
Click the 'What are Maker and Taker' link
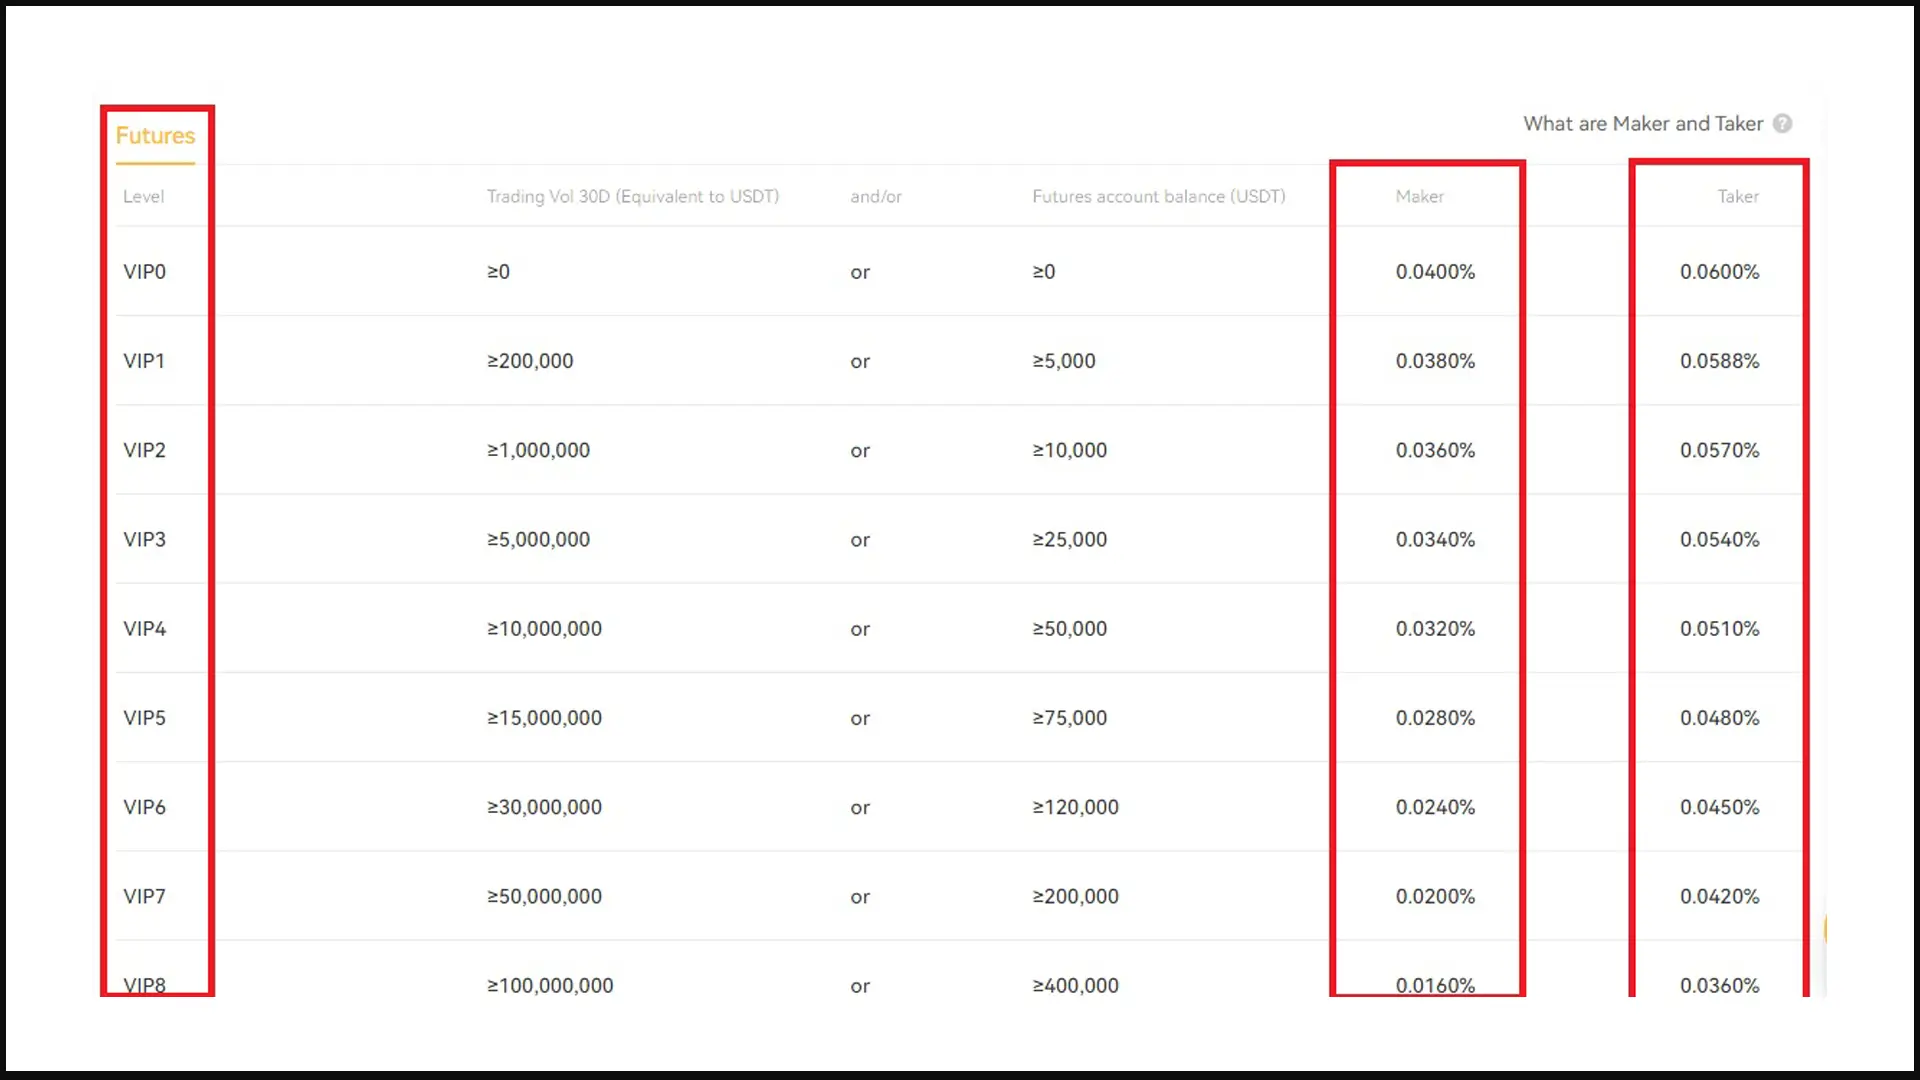click(1643, 124)
